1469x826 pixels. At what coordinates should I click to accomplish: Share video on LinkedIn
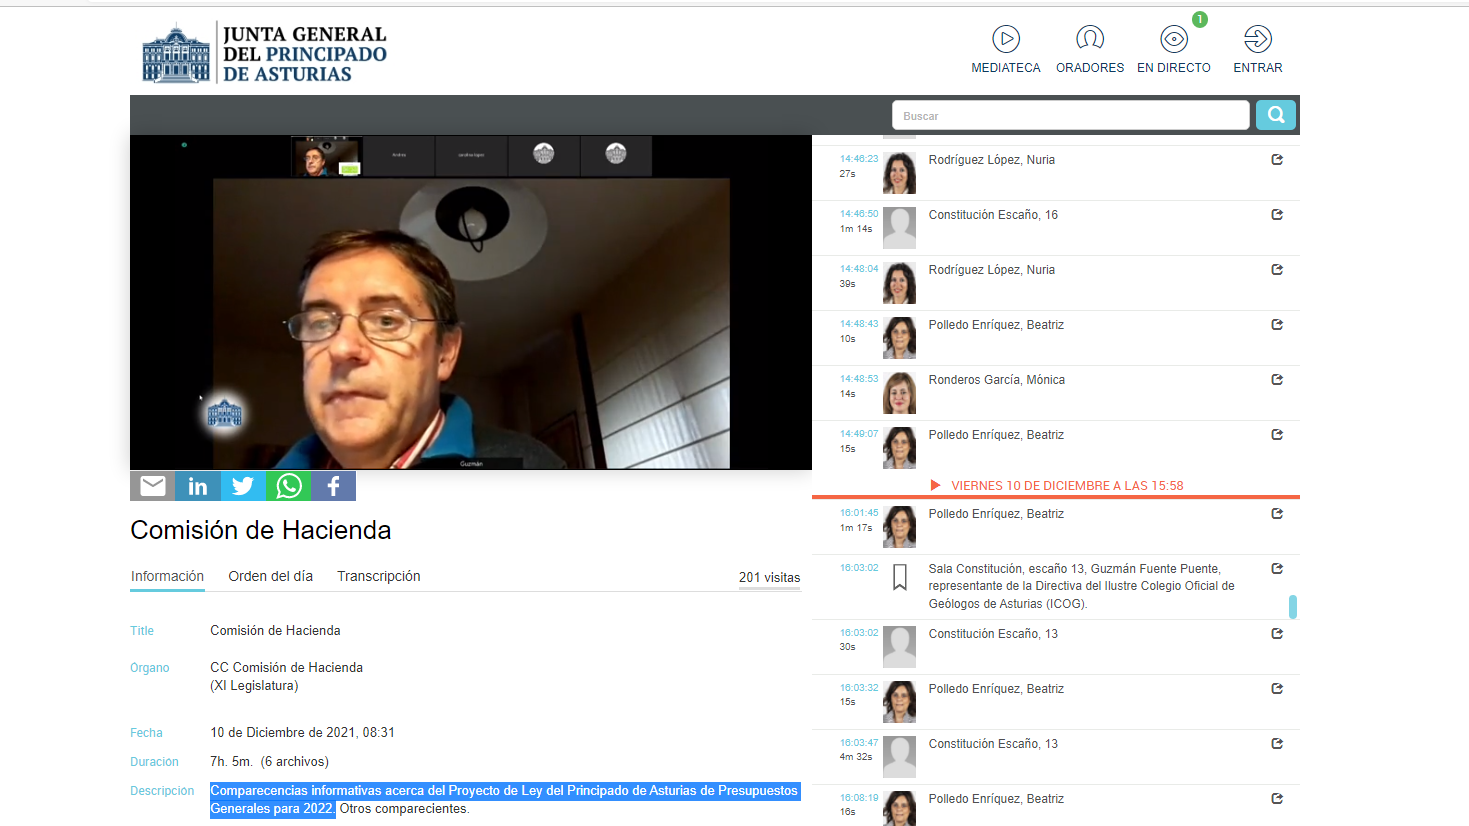(x=198, y=486)
